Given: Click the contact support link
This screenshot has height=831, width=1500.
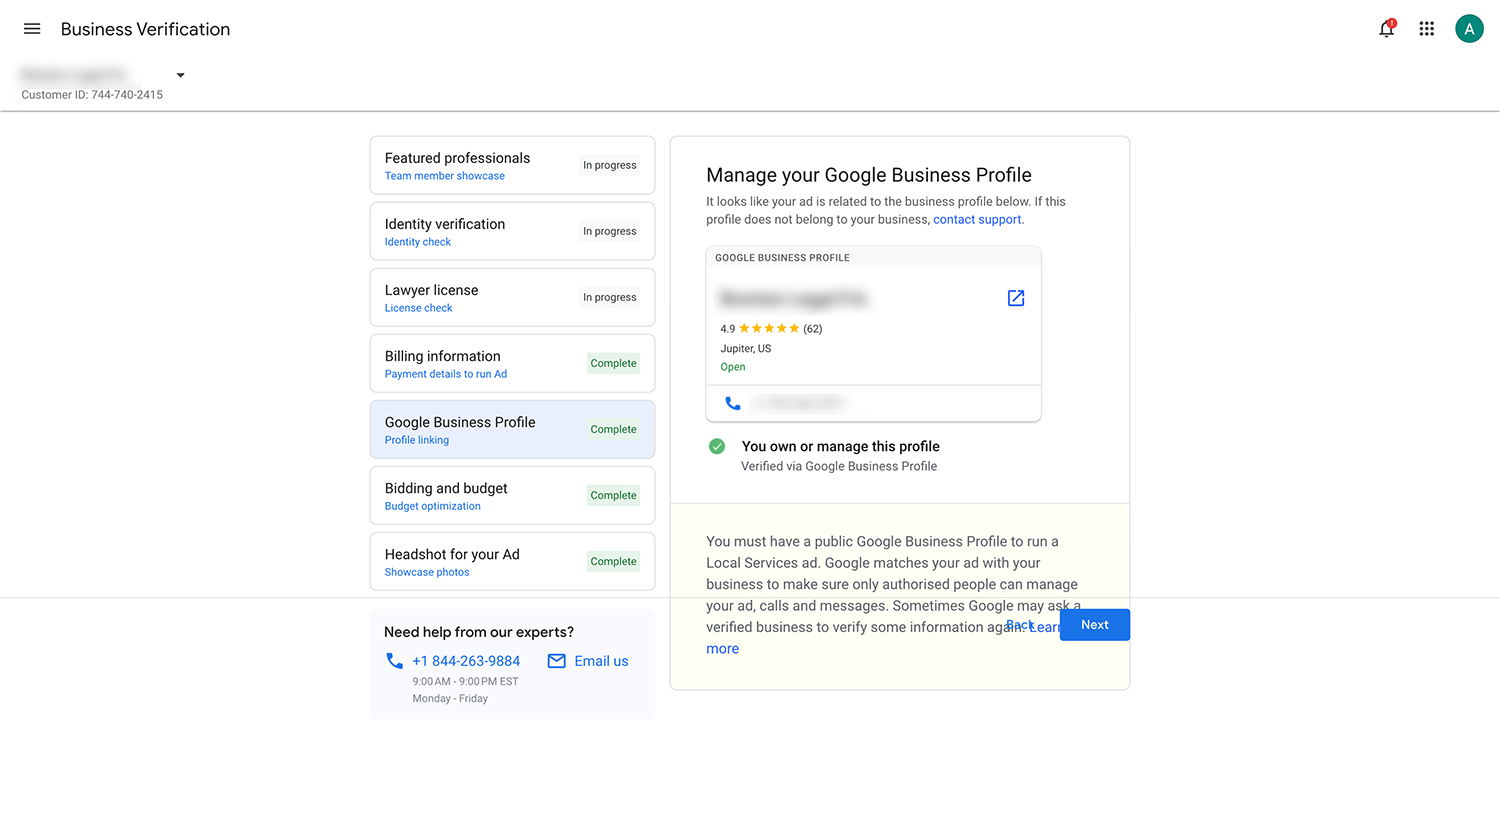Looking at the screenshot, I should click(977, 220).
